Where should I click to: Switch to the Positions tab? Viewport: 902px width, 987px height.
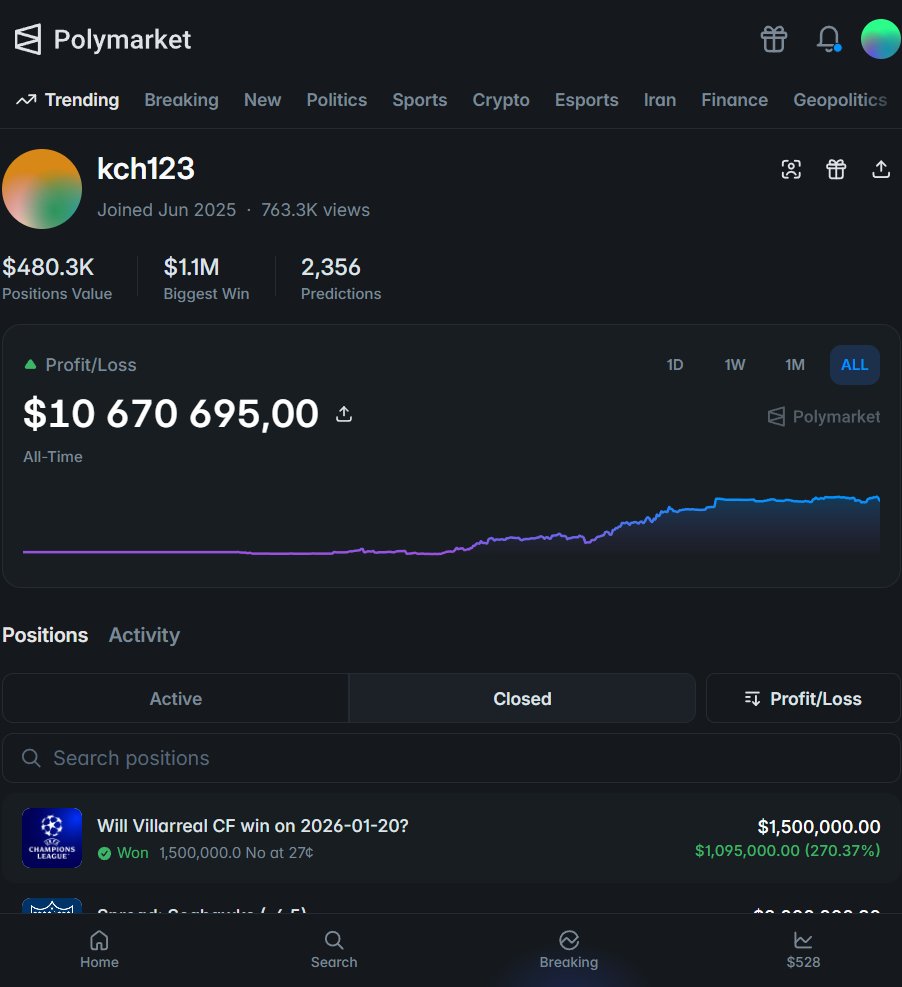[x=45, y=635]
